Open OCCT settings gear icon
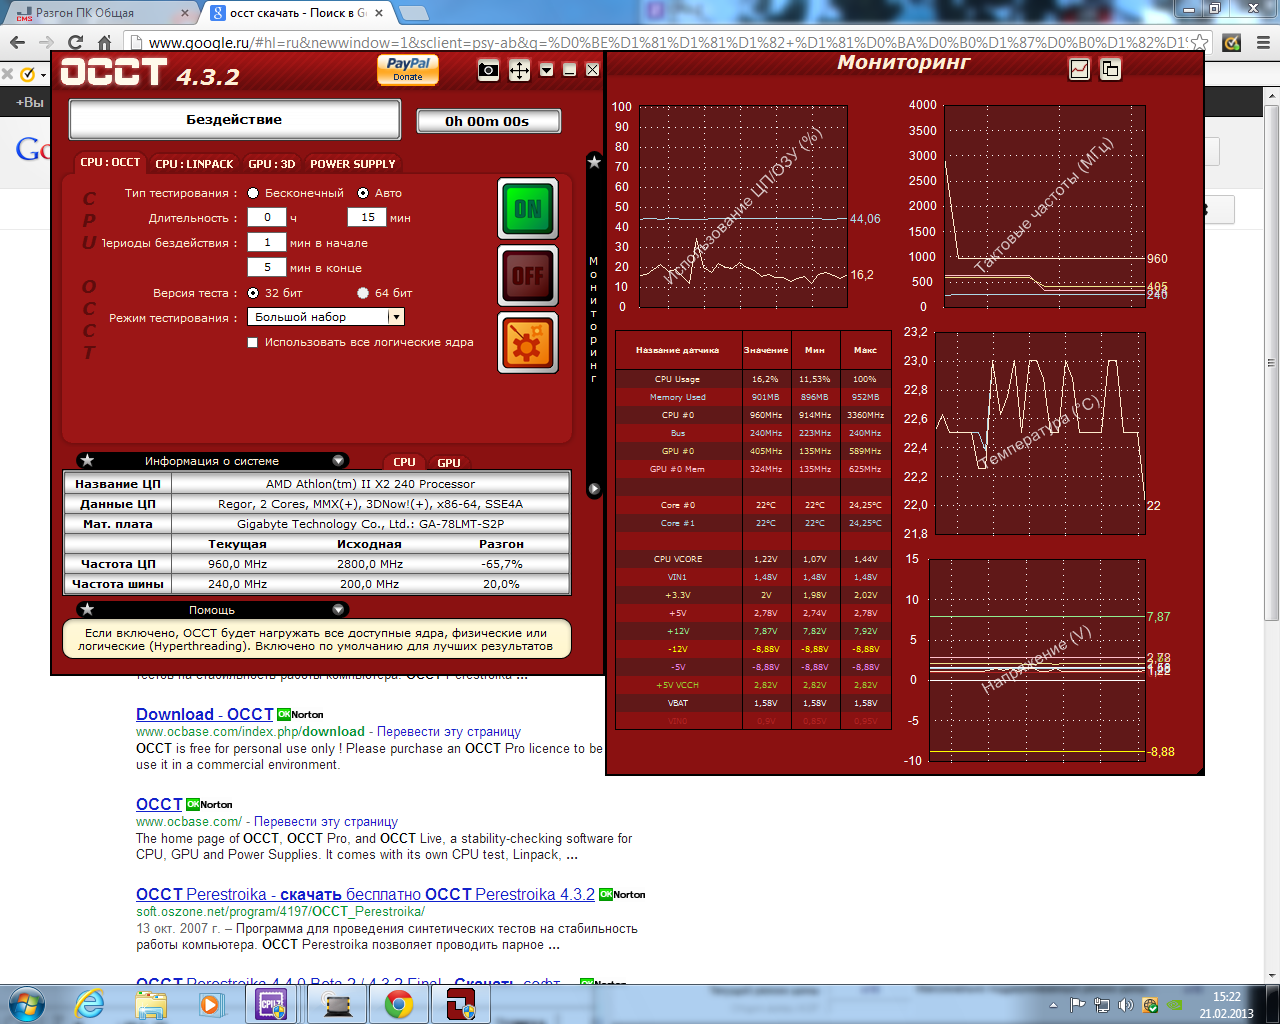The width and height of the screenshot is (1280, 1024). [x=527, y=343]
